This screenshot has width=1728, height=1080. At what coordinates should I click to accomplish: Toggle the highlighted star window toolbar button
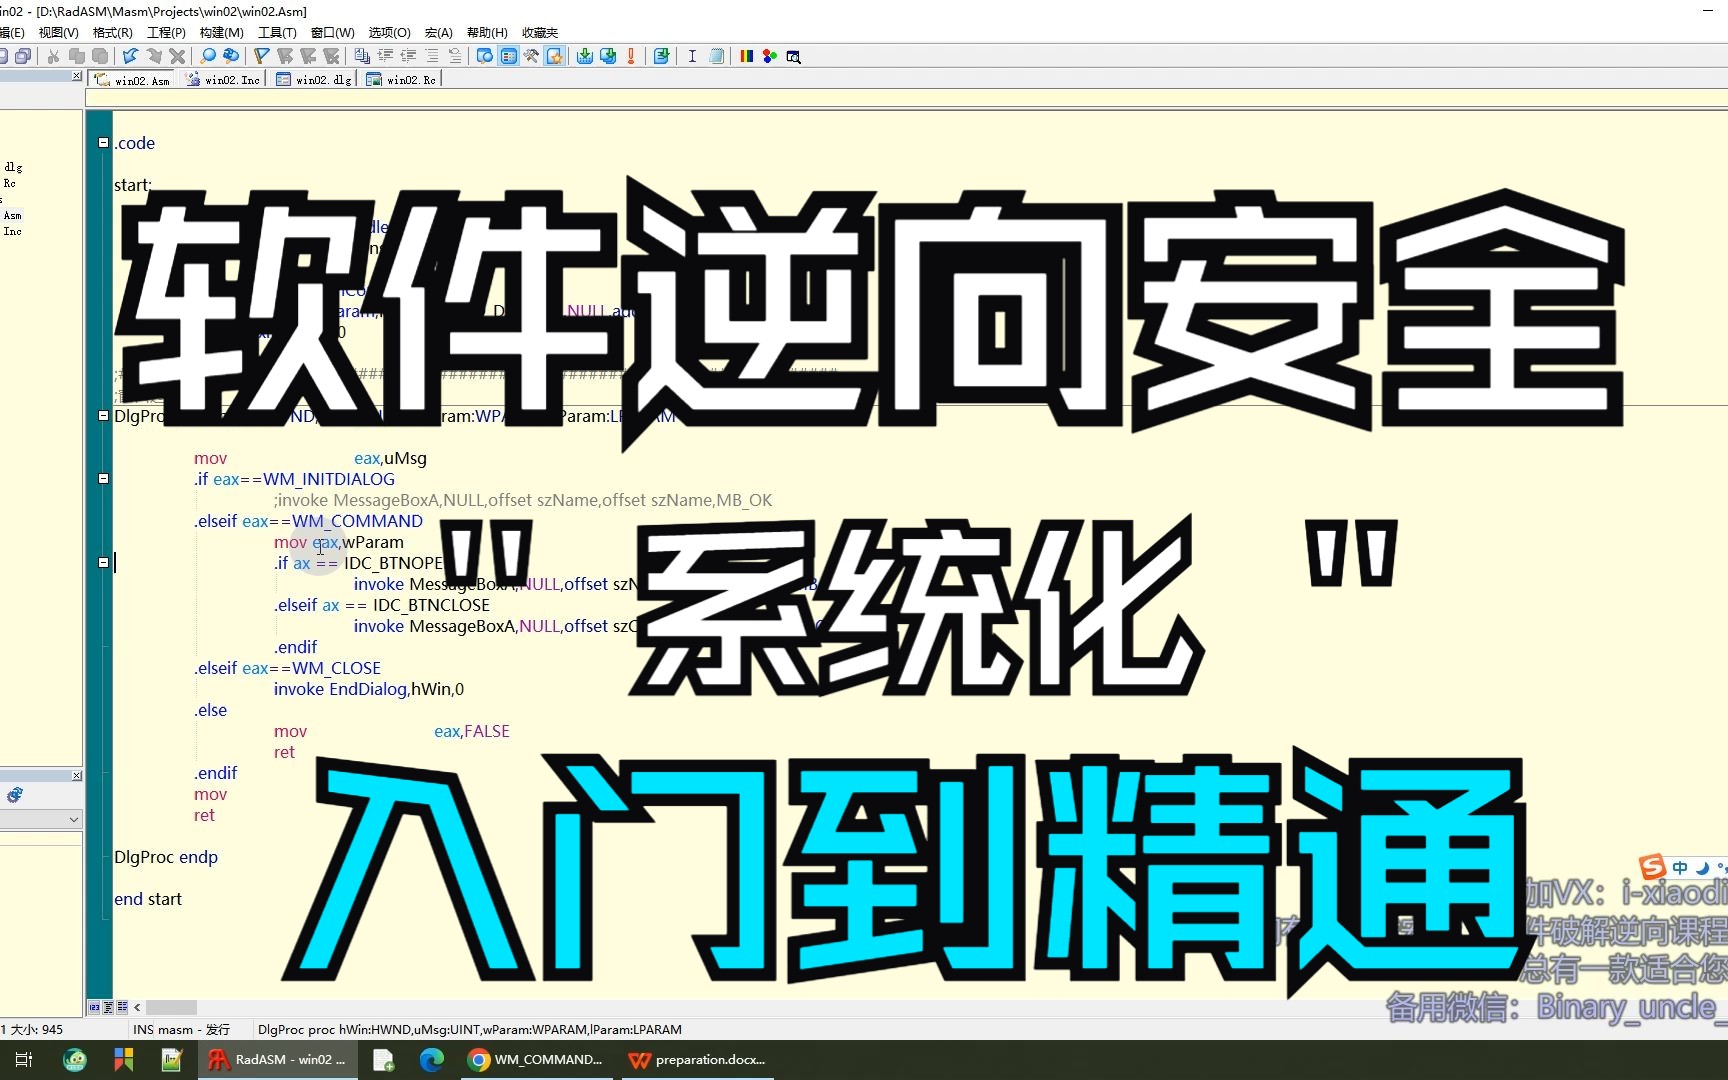555,56
